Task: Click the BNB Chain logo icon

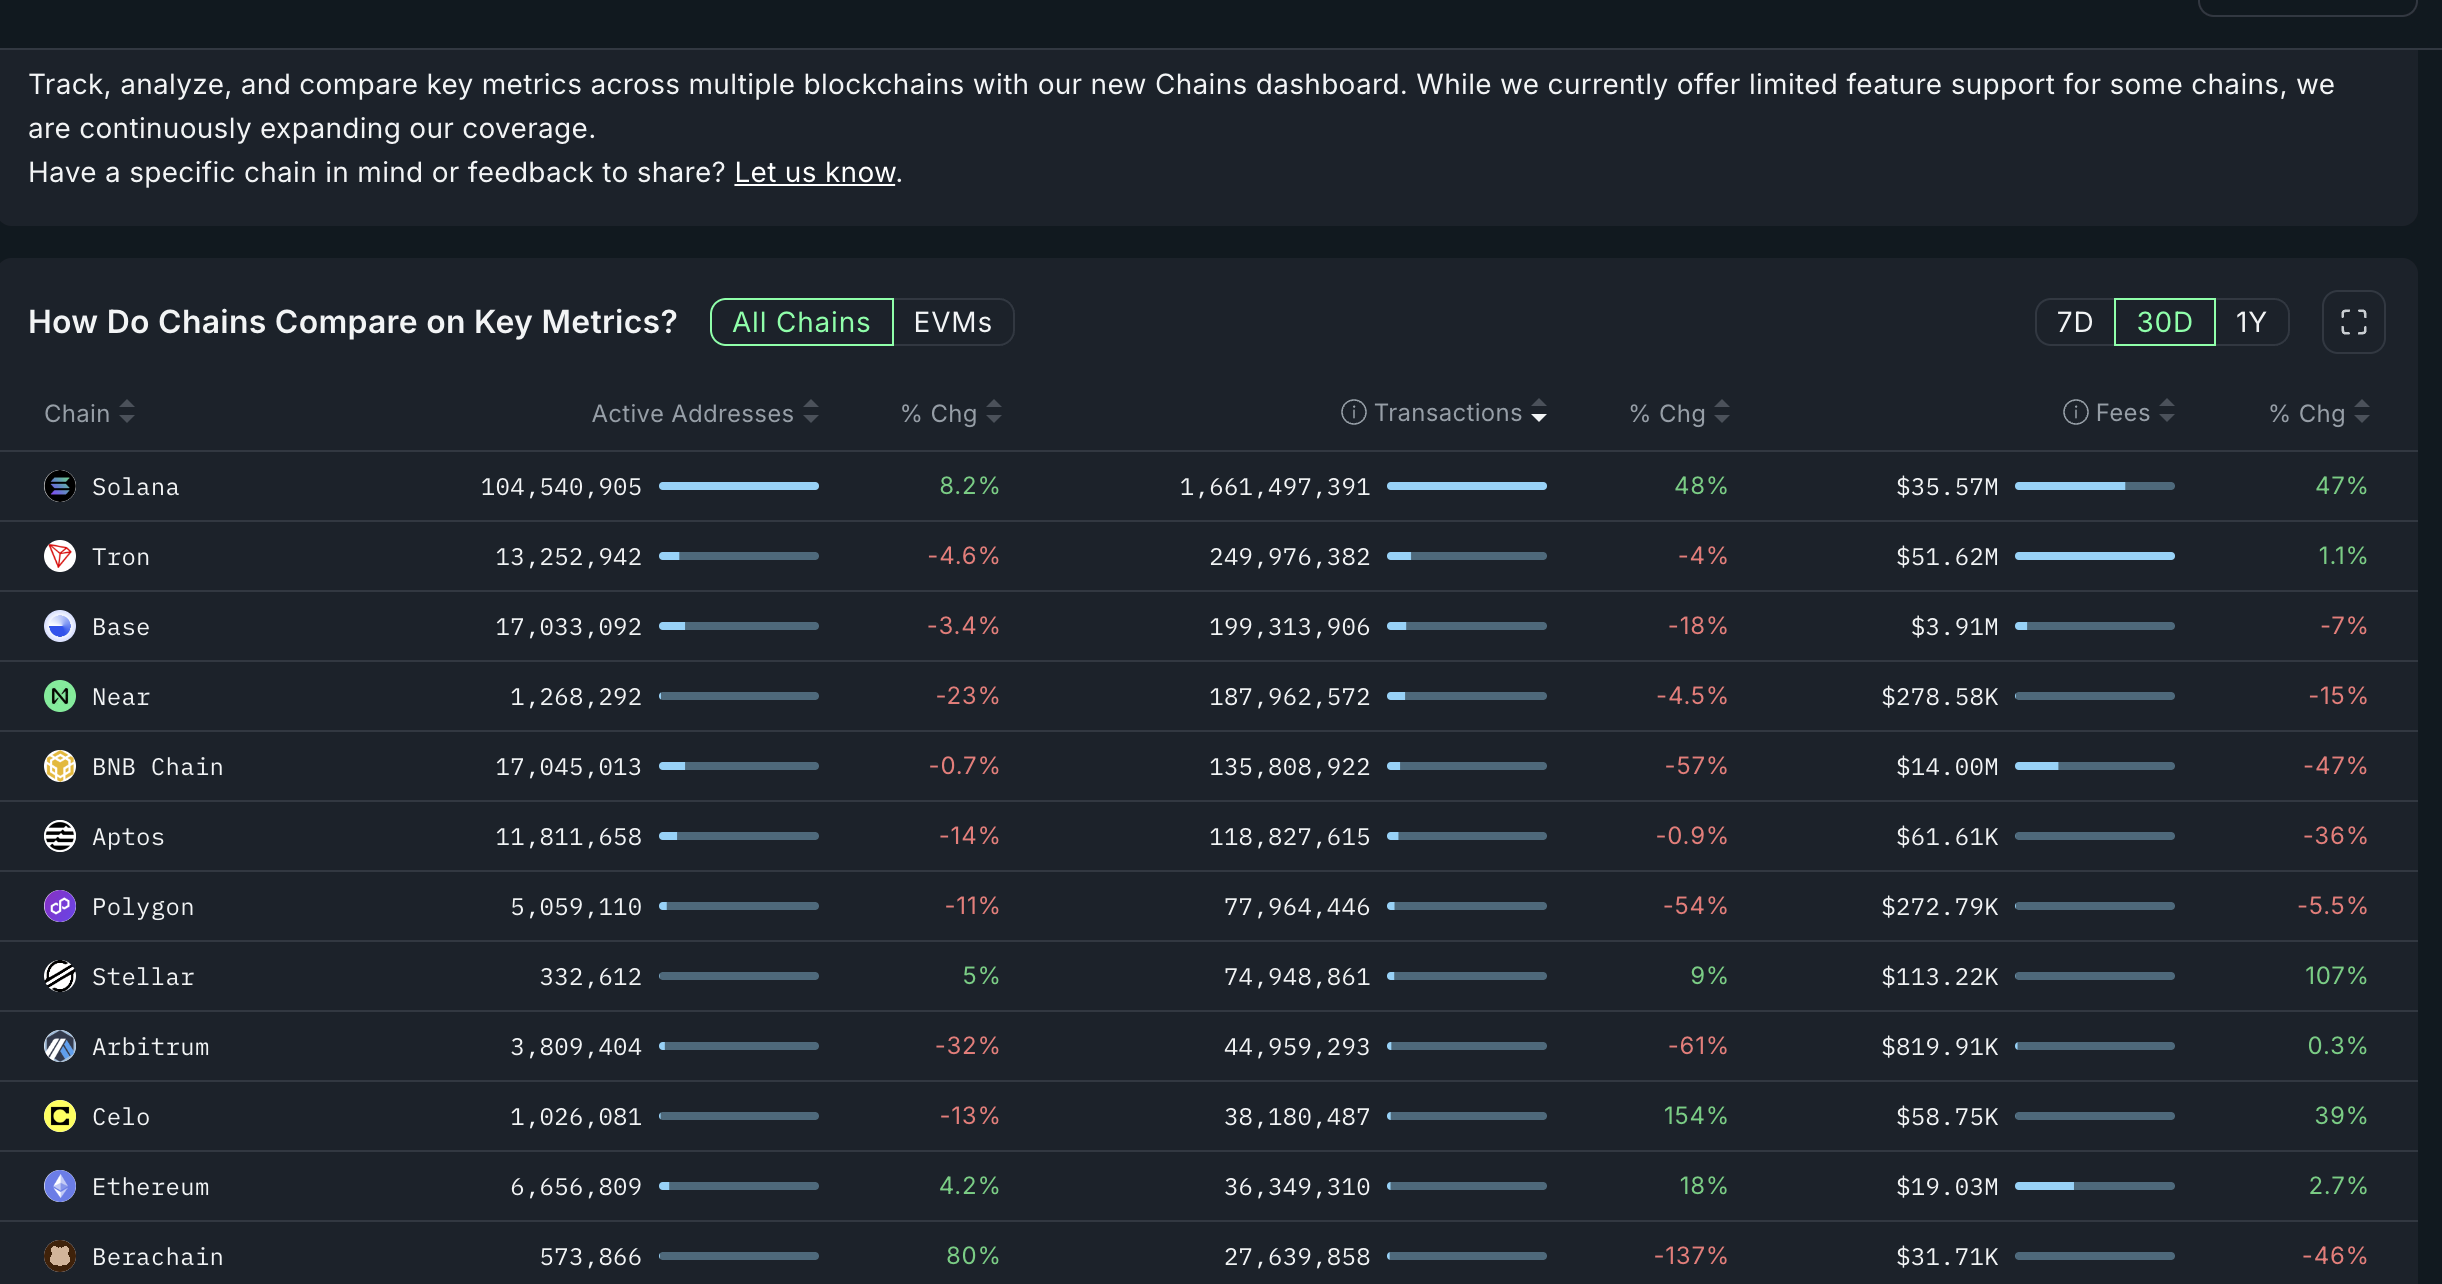Action: (x=60, y=766)
